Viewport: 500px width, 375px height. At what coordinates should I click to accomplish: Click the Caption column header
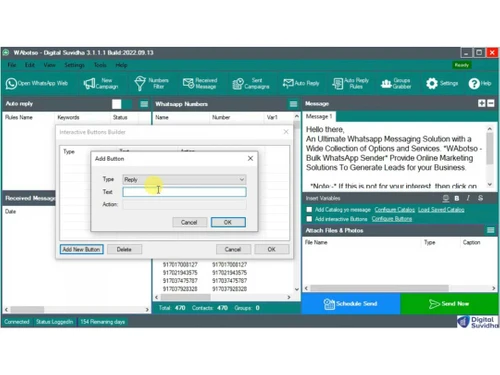[471, 242]
